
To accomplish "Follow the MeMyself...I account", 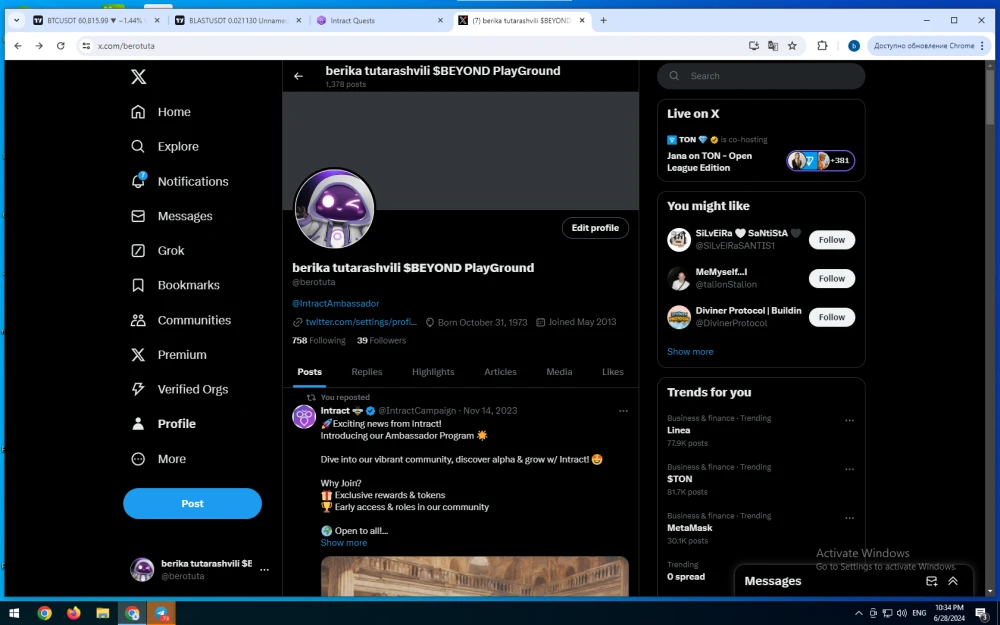I will (x=832, y=279).
